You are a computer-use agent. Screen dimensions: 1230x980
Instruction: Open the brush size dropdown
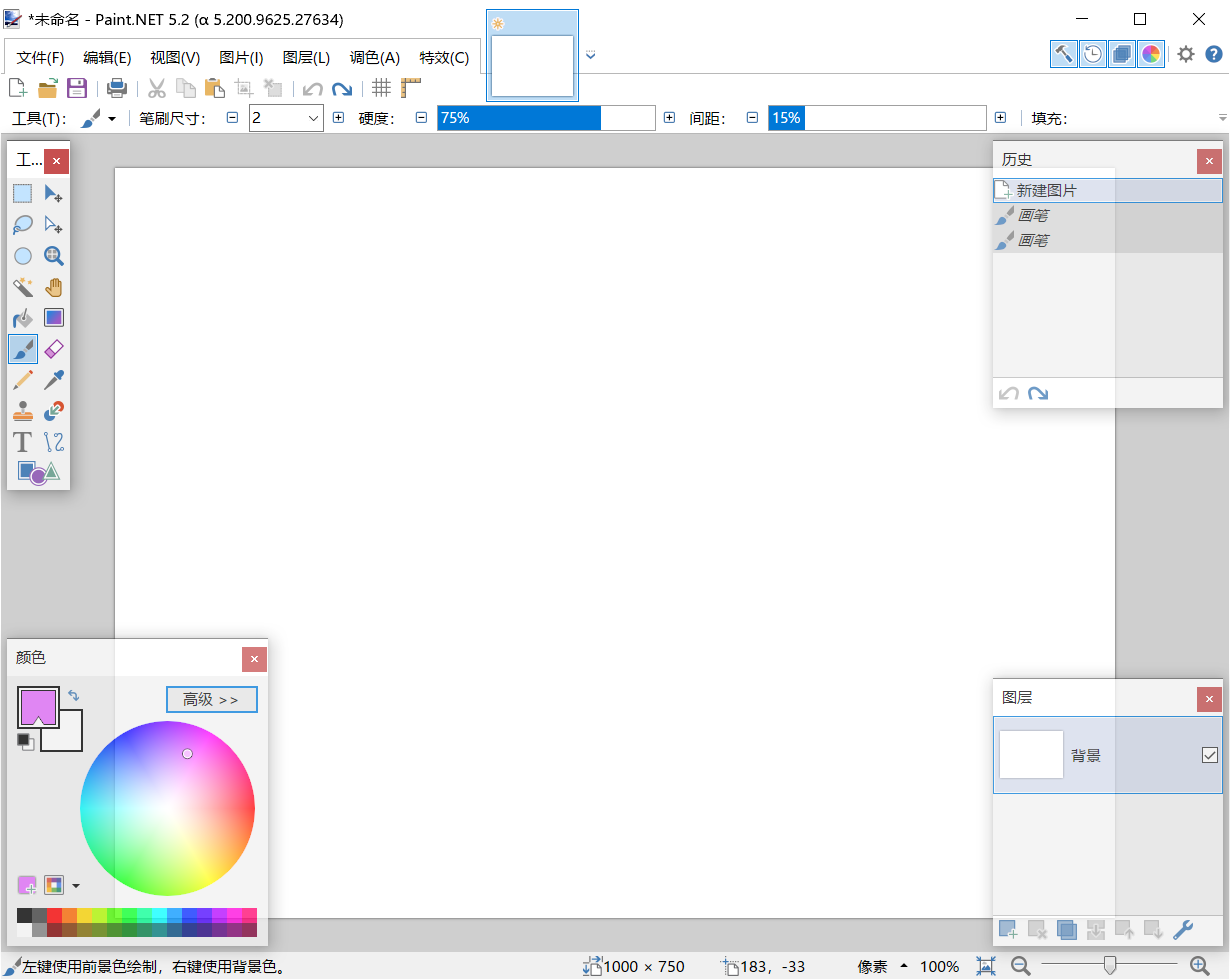tap(314, 118)
